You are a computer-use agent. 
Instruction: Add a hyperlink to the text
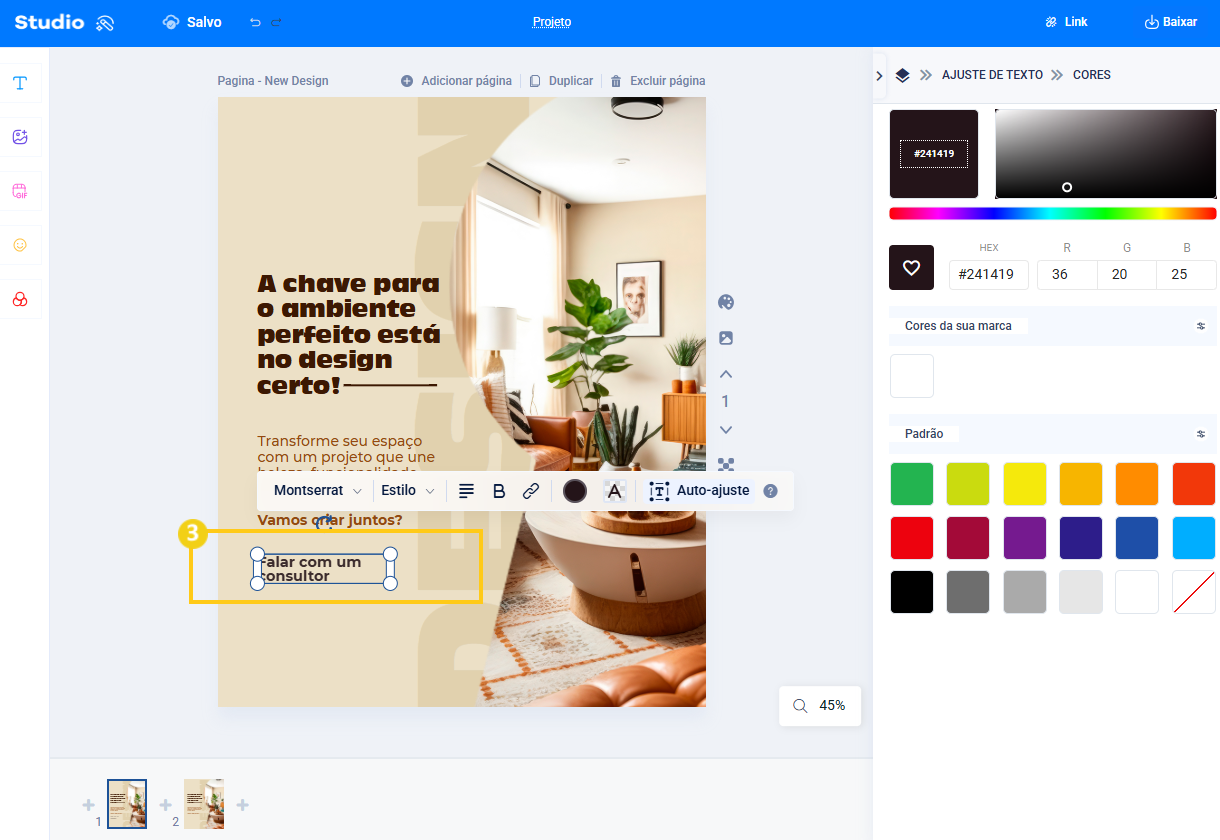pyautogui.click(x=531, y=491)
